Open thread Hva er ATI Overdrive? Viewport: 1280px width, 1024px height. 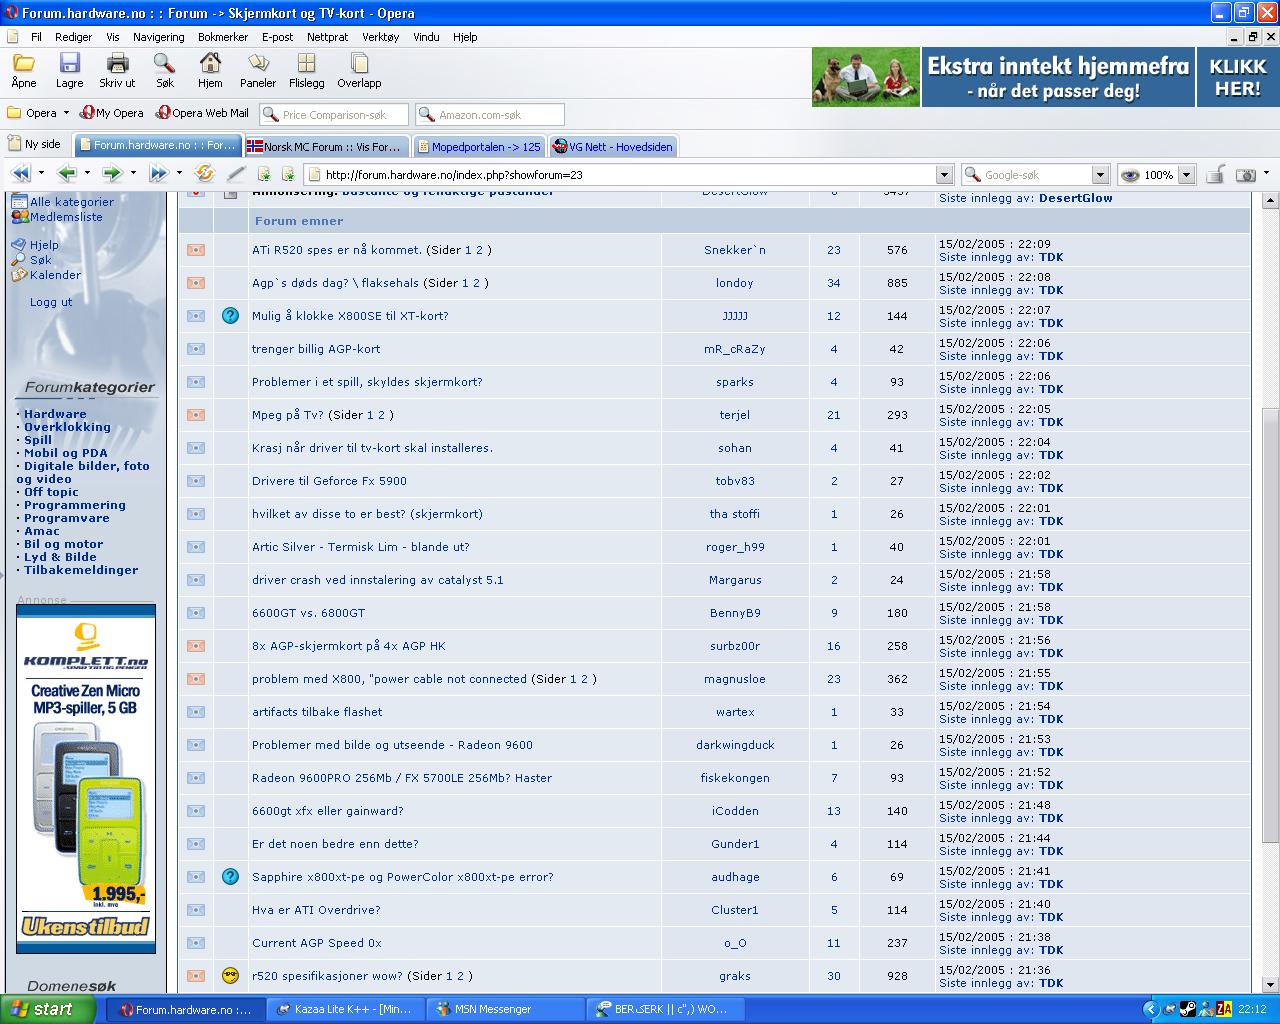pyautogui.click(x=316, y=910)
